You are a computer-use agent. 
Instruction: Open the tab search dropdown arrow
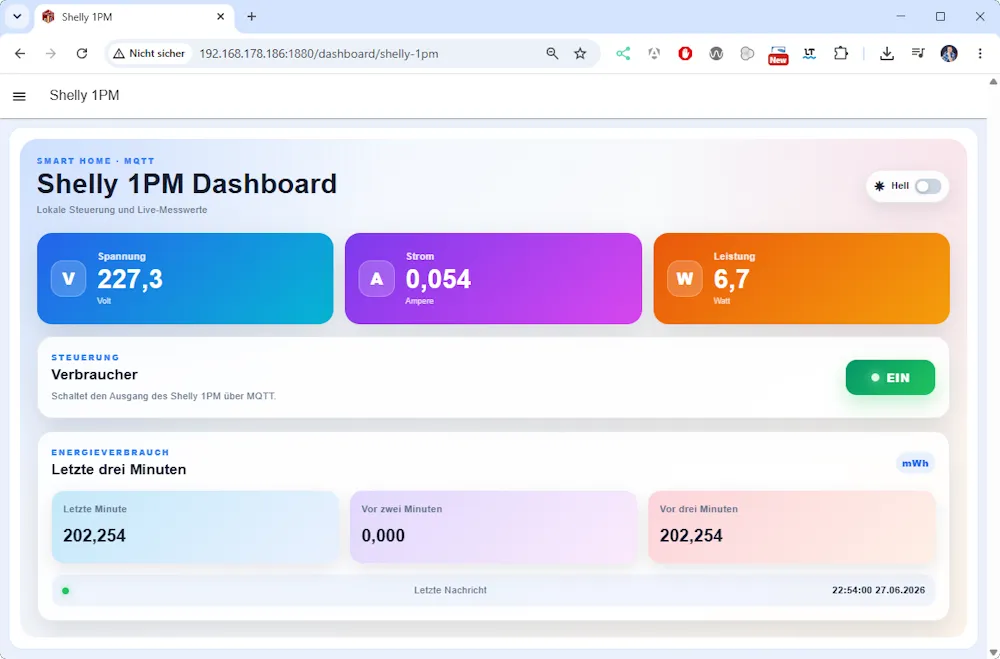coord(17,17)
